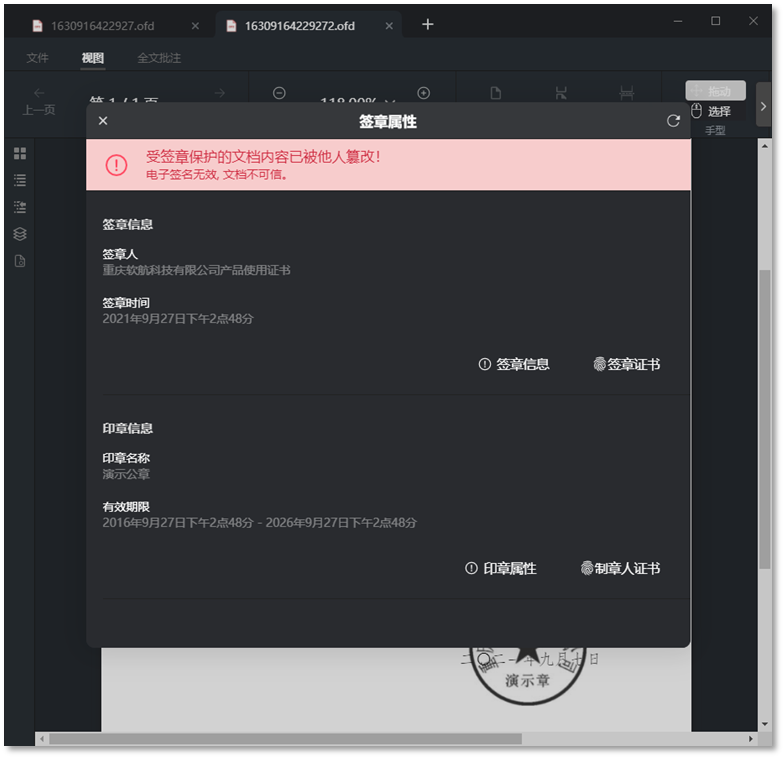Click the seal name 演示公章
The image size is (784, 758).
click(x=126, y=474)
